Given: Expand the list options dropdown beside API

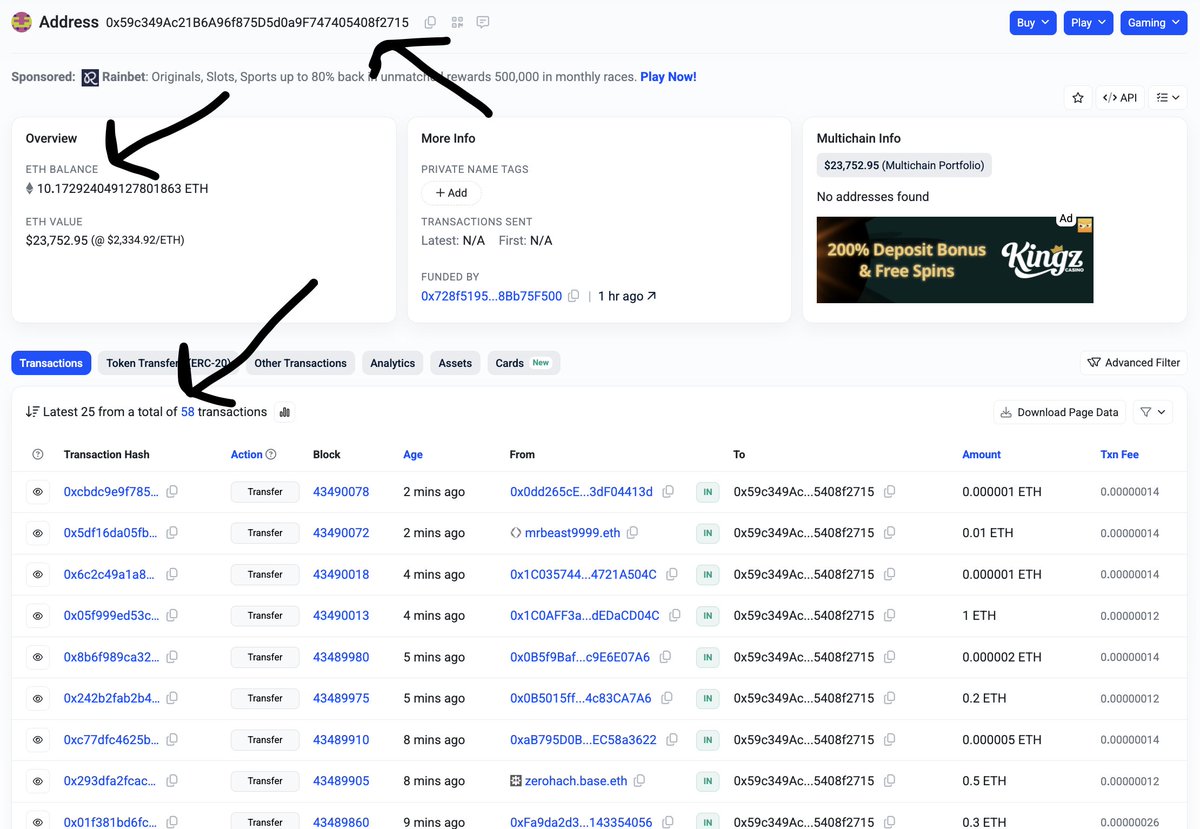Looking at the screenshot, I should (x=1167, y=97).
